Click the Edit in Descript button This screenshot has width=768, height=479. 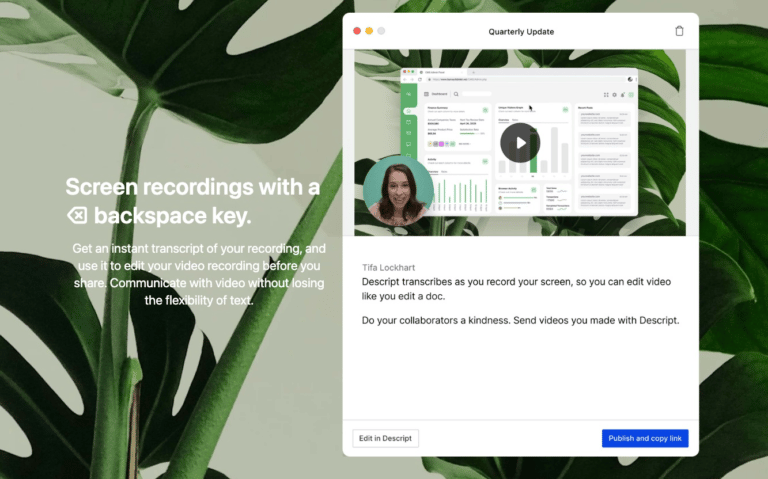(385, 438)
